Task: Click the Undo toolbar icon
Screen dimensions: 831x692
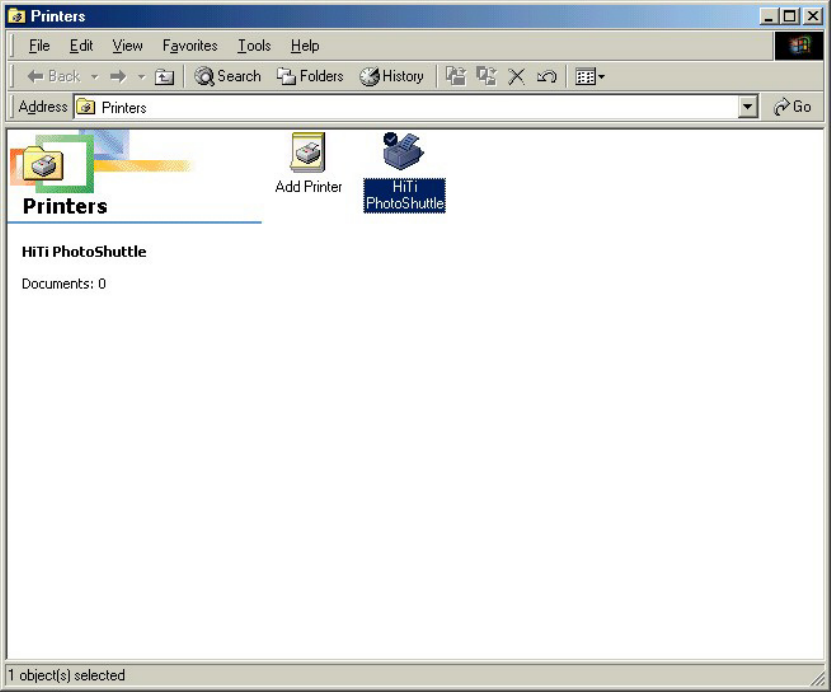Action: coord(546,77)
